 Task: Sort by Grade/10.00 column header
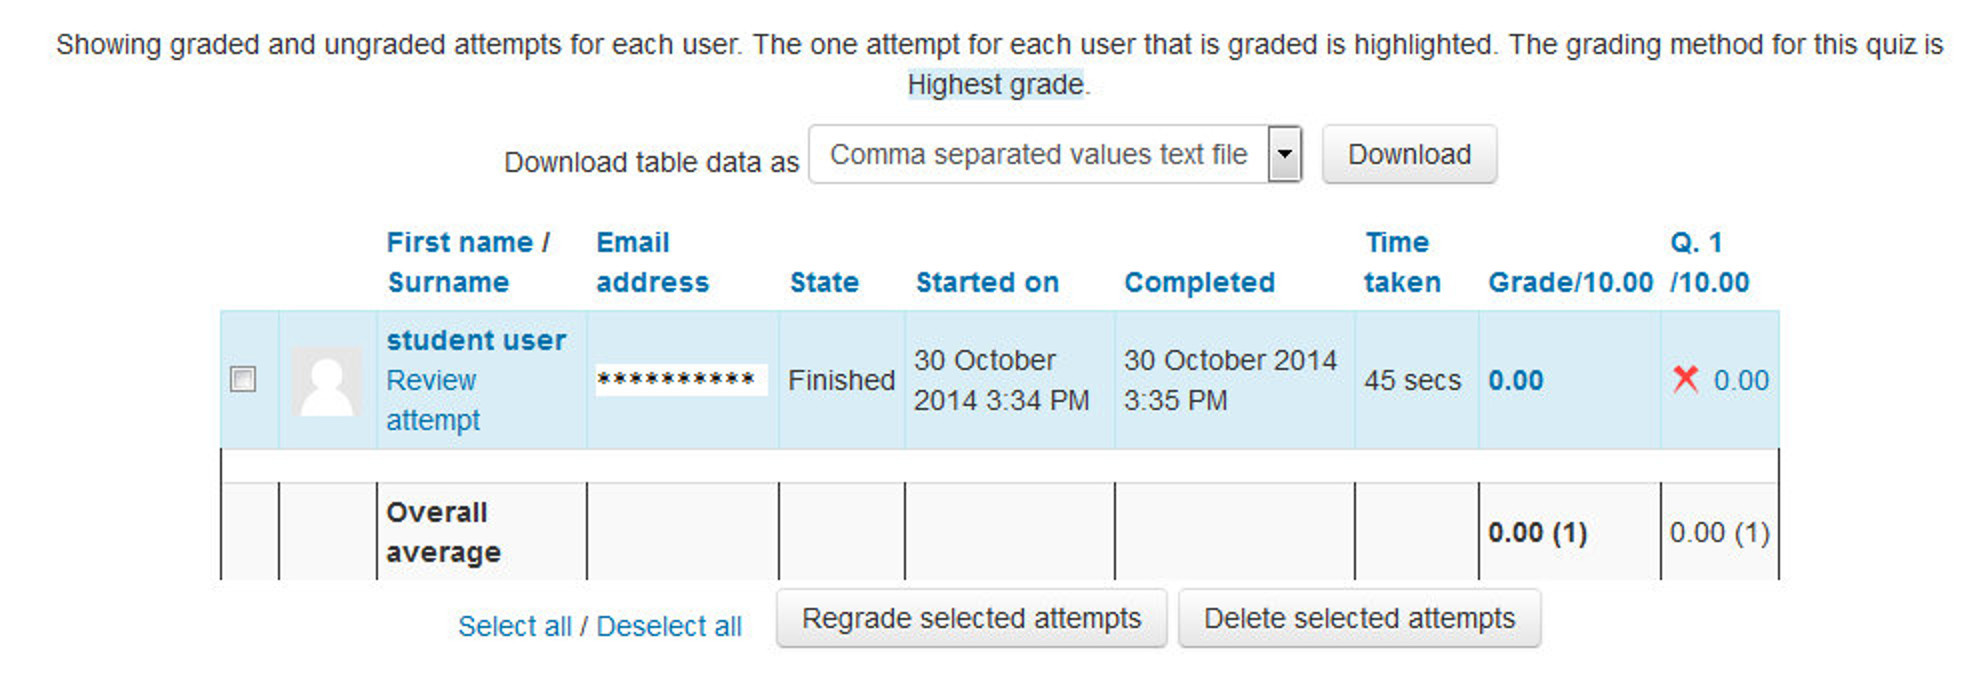[x=1570, y=283]
